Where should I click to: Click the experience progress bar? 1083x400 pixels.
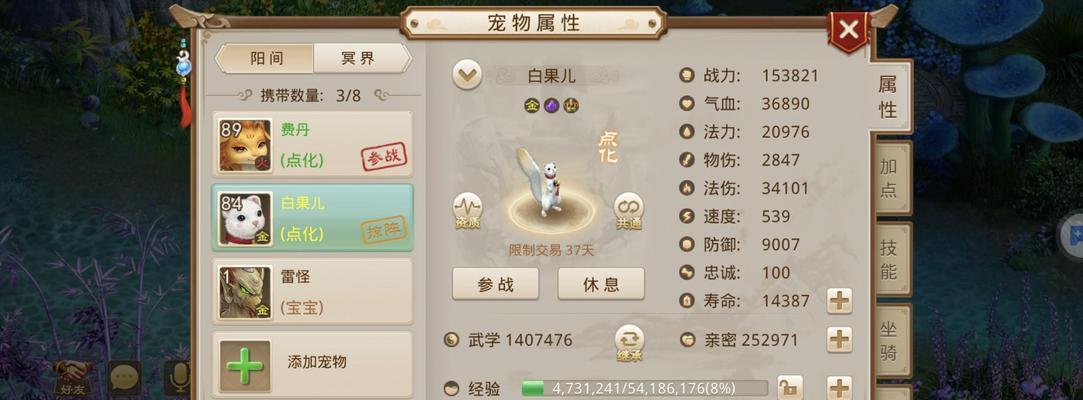644,388
